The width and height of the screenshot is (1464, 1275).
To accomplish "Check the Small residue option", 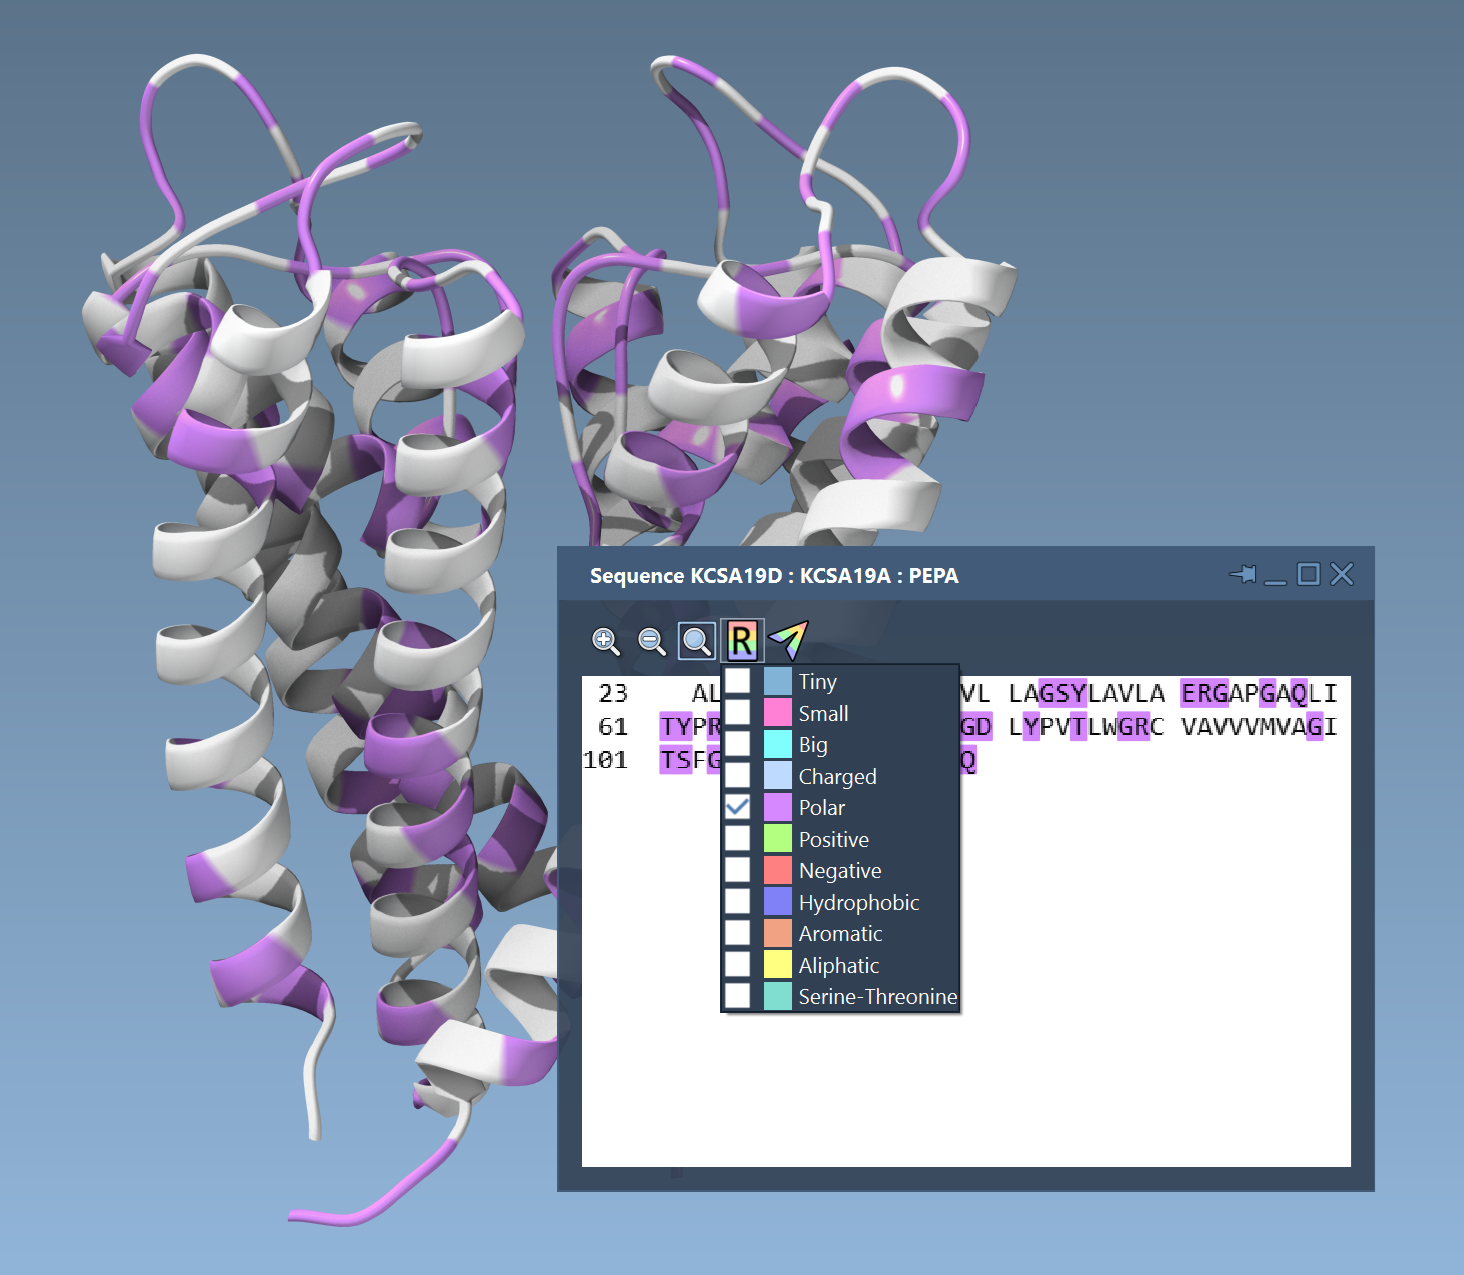I will coord(738,713).
